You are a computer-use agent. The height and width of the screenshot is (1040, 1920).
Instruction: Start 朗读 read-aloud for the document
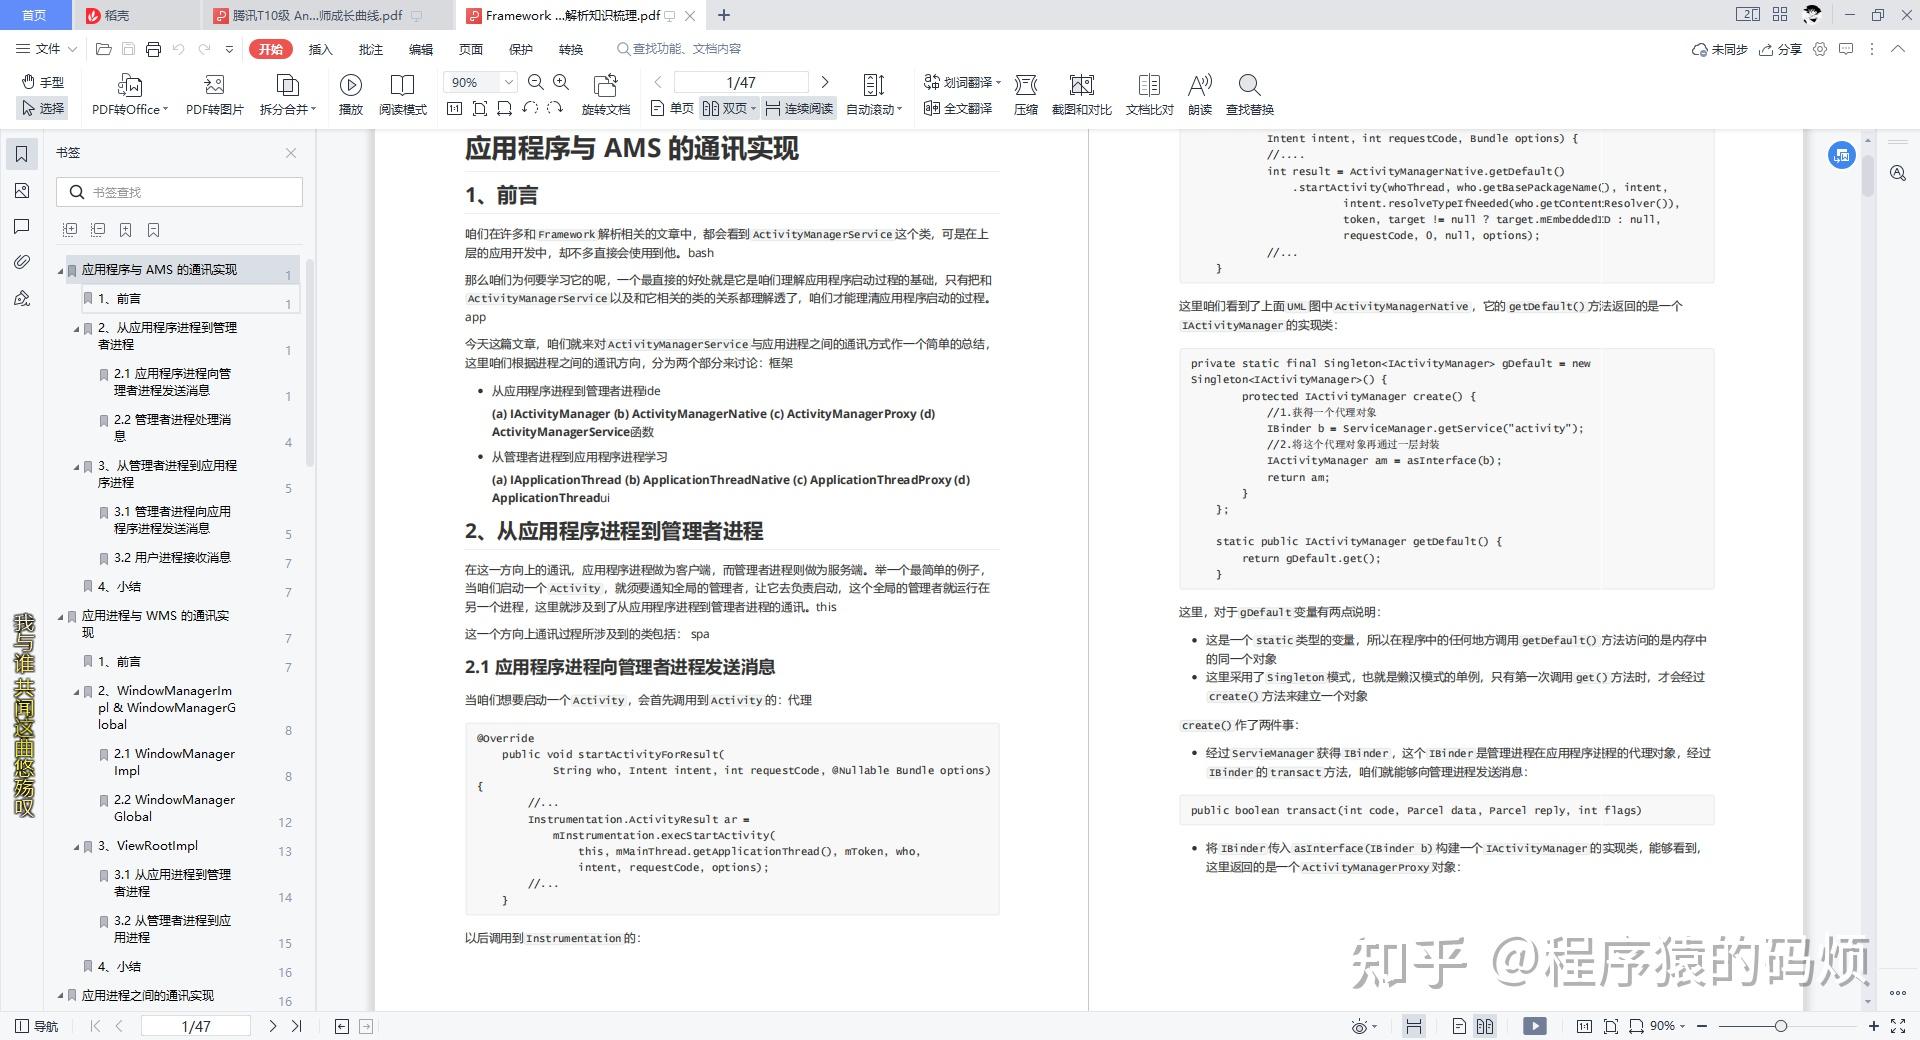click(1200, 95)
